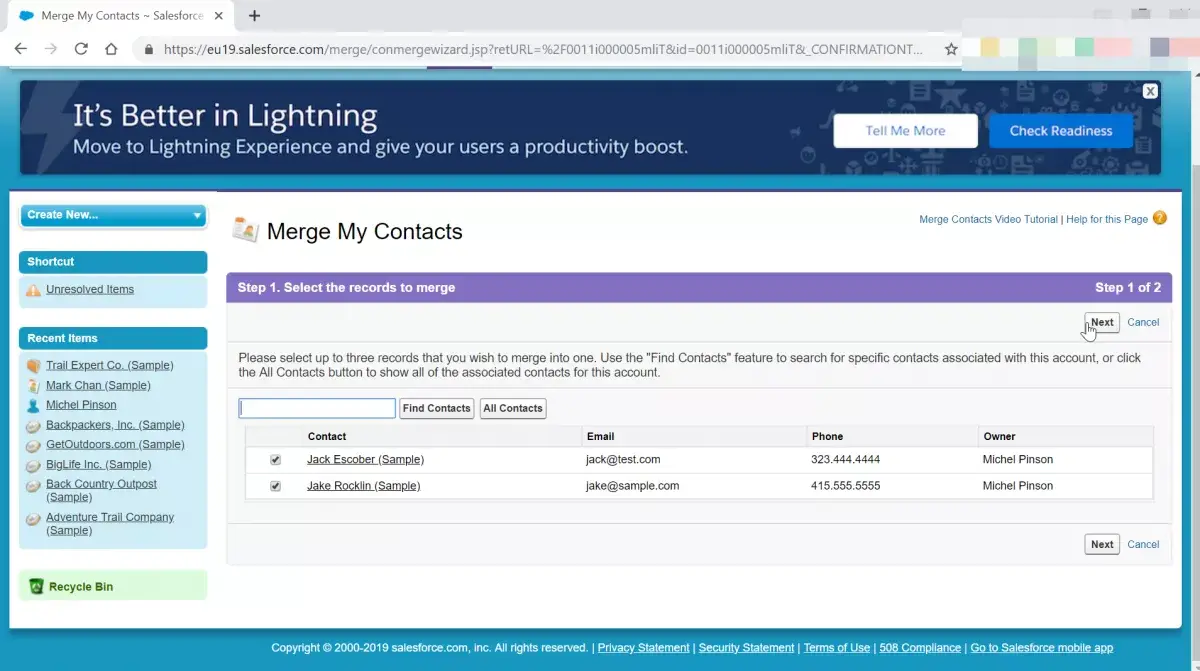Go to browser home page icon
1200x671 pixels.
point(111,48)
